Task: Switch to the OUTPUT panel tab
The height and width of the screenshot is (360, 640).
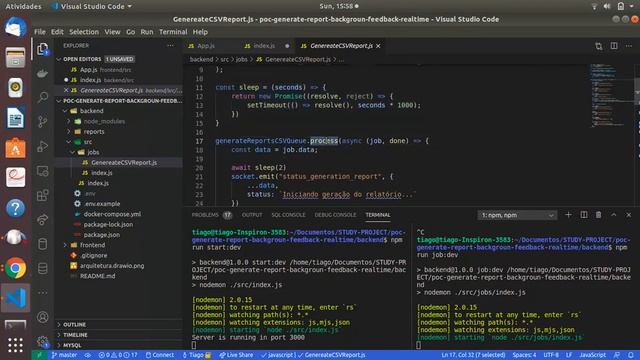Action: 252,215
